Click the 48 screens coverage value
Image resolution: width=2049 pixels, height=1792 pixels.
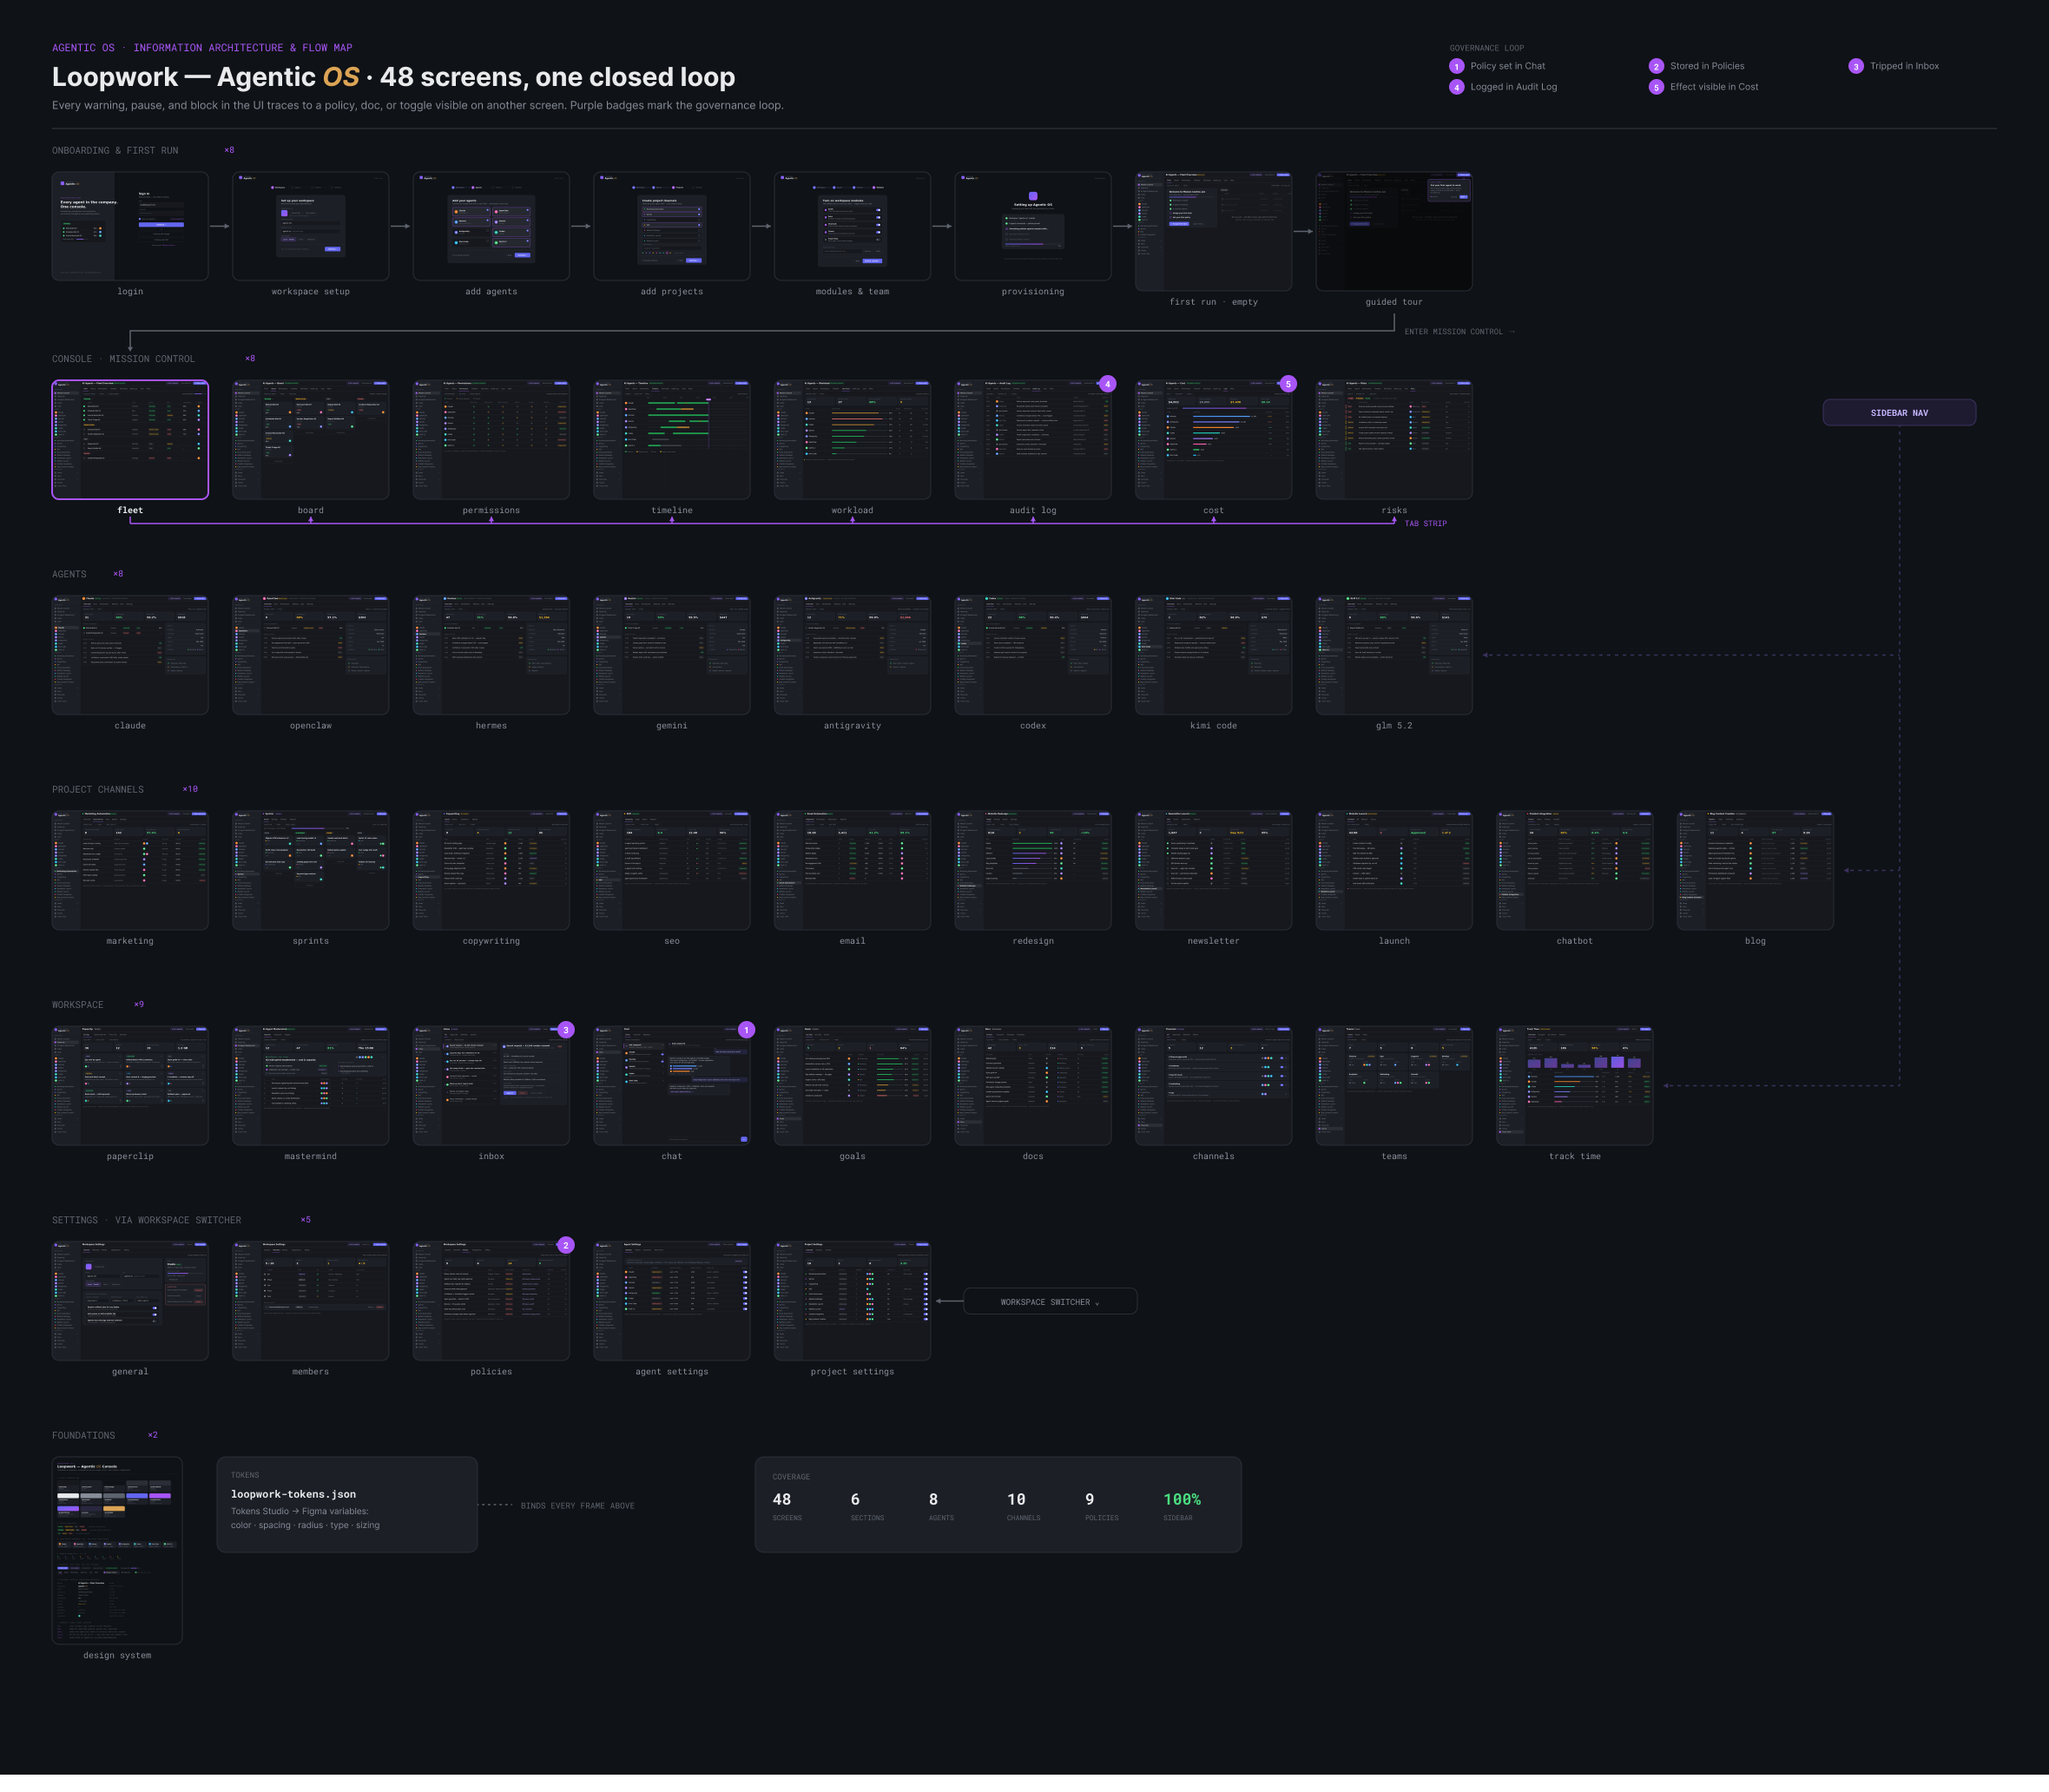pos(782,1500)
